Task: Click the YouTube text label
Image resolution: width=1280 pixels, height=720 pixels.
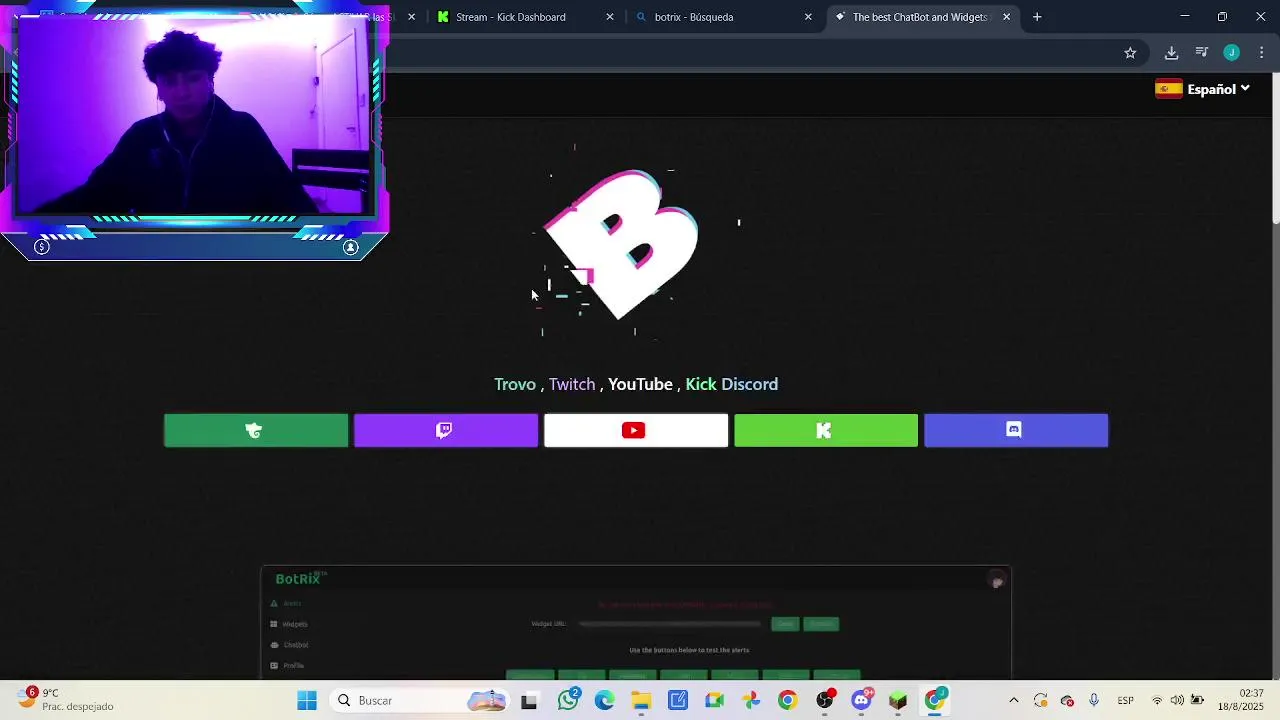Action: click(640, 384)
